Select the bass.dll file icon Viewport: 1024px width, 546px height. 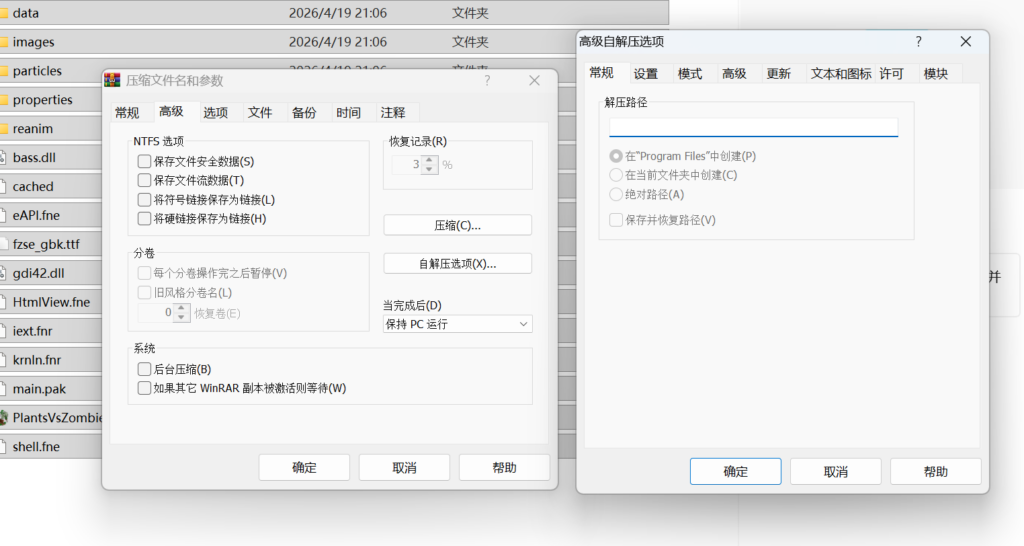(4, 158)
